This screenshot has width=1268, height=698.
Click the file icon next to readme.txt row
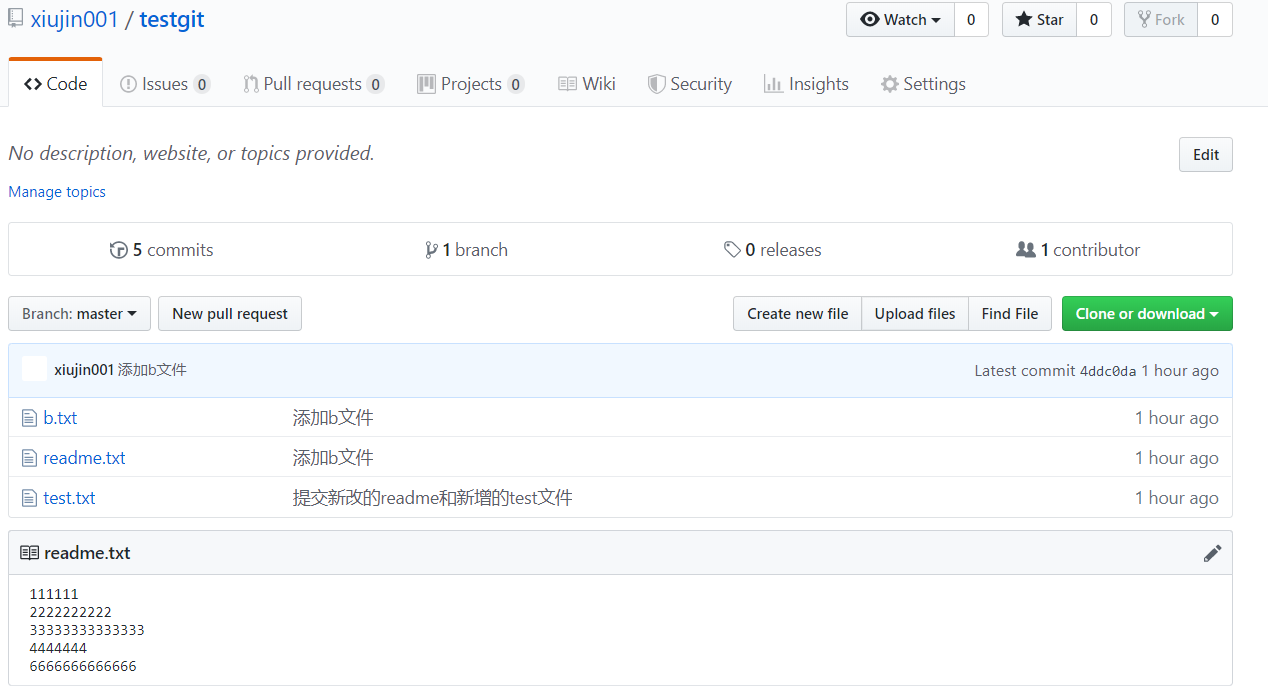[29, 458]
